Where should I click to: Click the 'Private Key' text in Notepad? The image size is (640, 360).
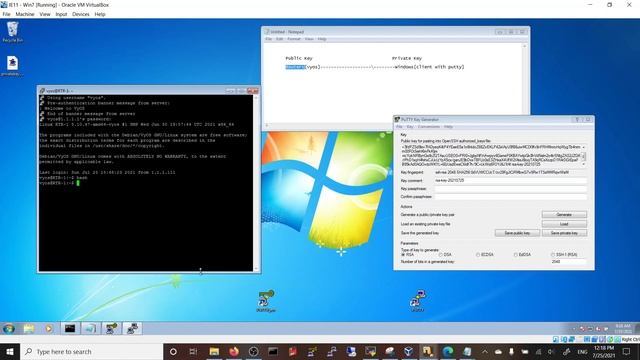tap(407, 58)
